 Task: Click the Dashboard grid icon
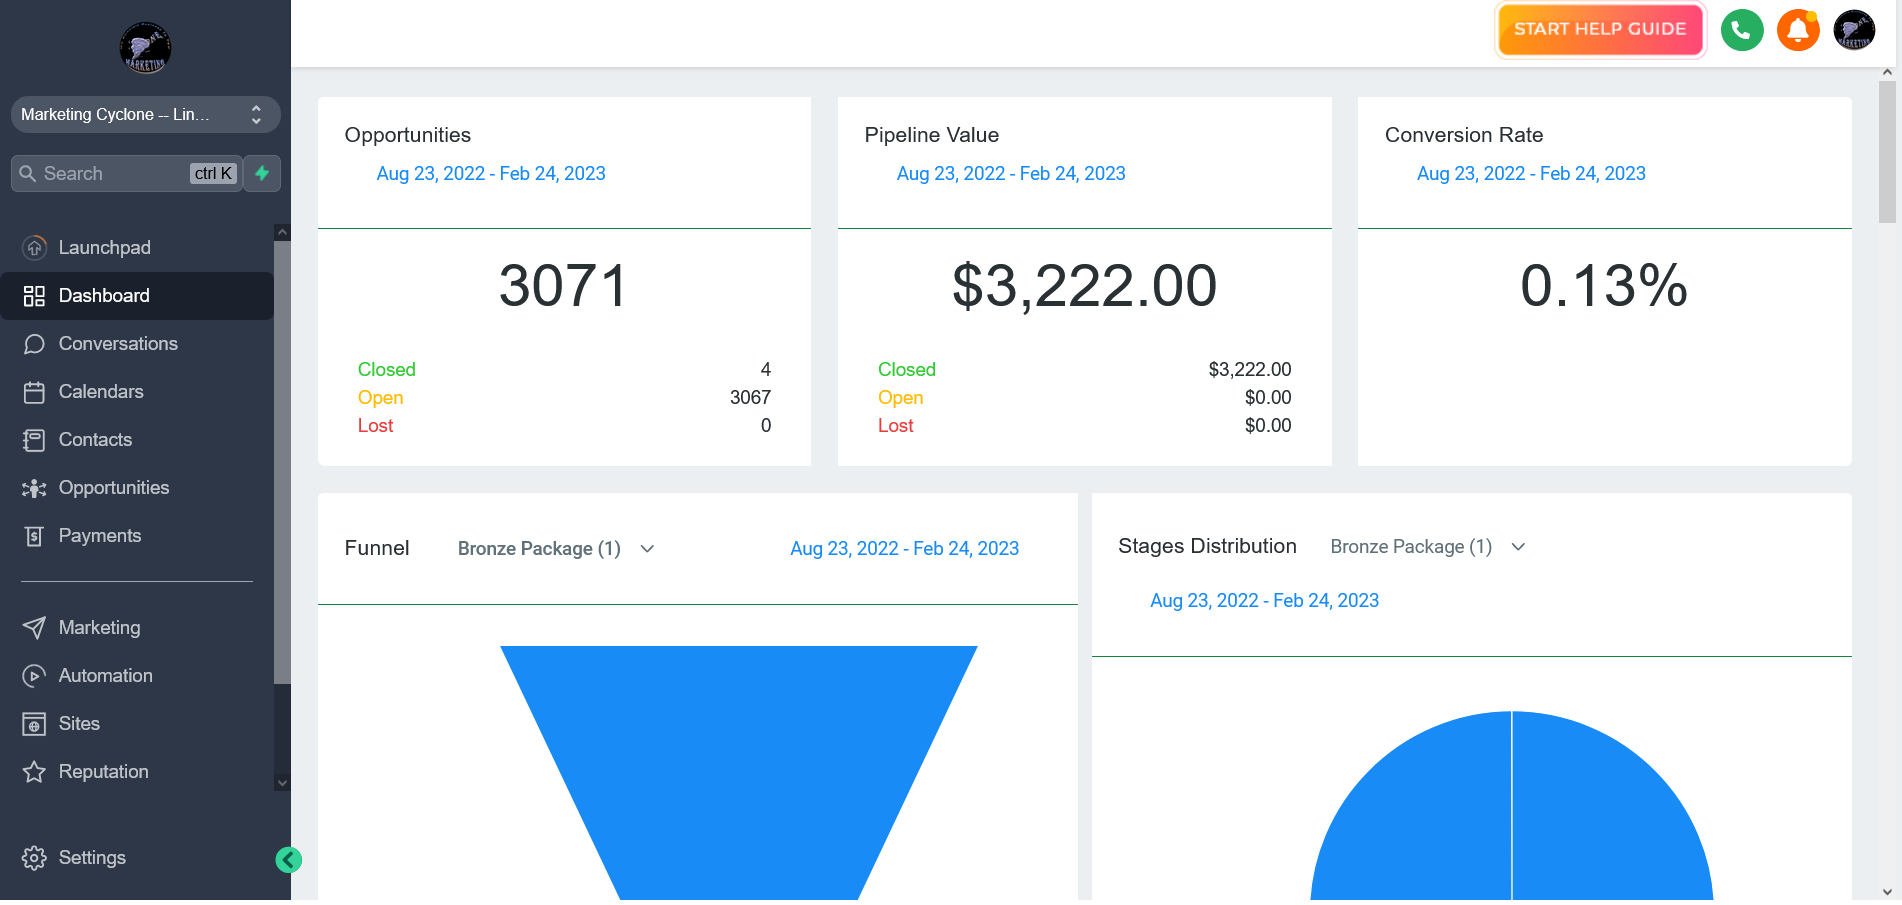pos(34,295)
